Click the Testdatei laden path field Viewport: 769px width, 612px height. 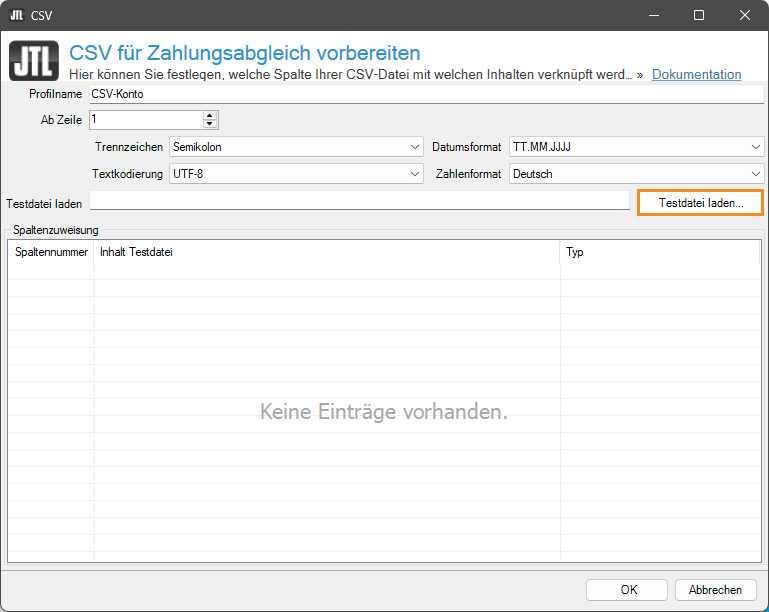[360, 202]
